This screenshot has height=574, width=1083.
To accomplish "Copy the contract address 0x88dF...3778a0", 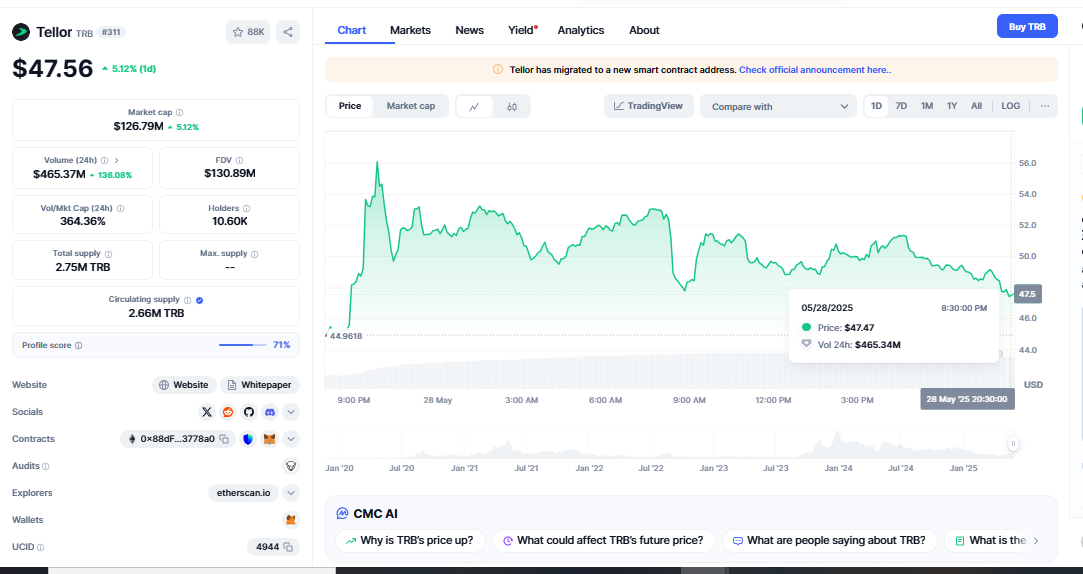I will click(224, 439).
